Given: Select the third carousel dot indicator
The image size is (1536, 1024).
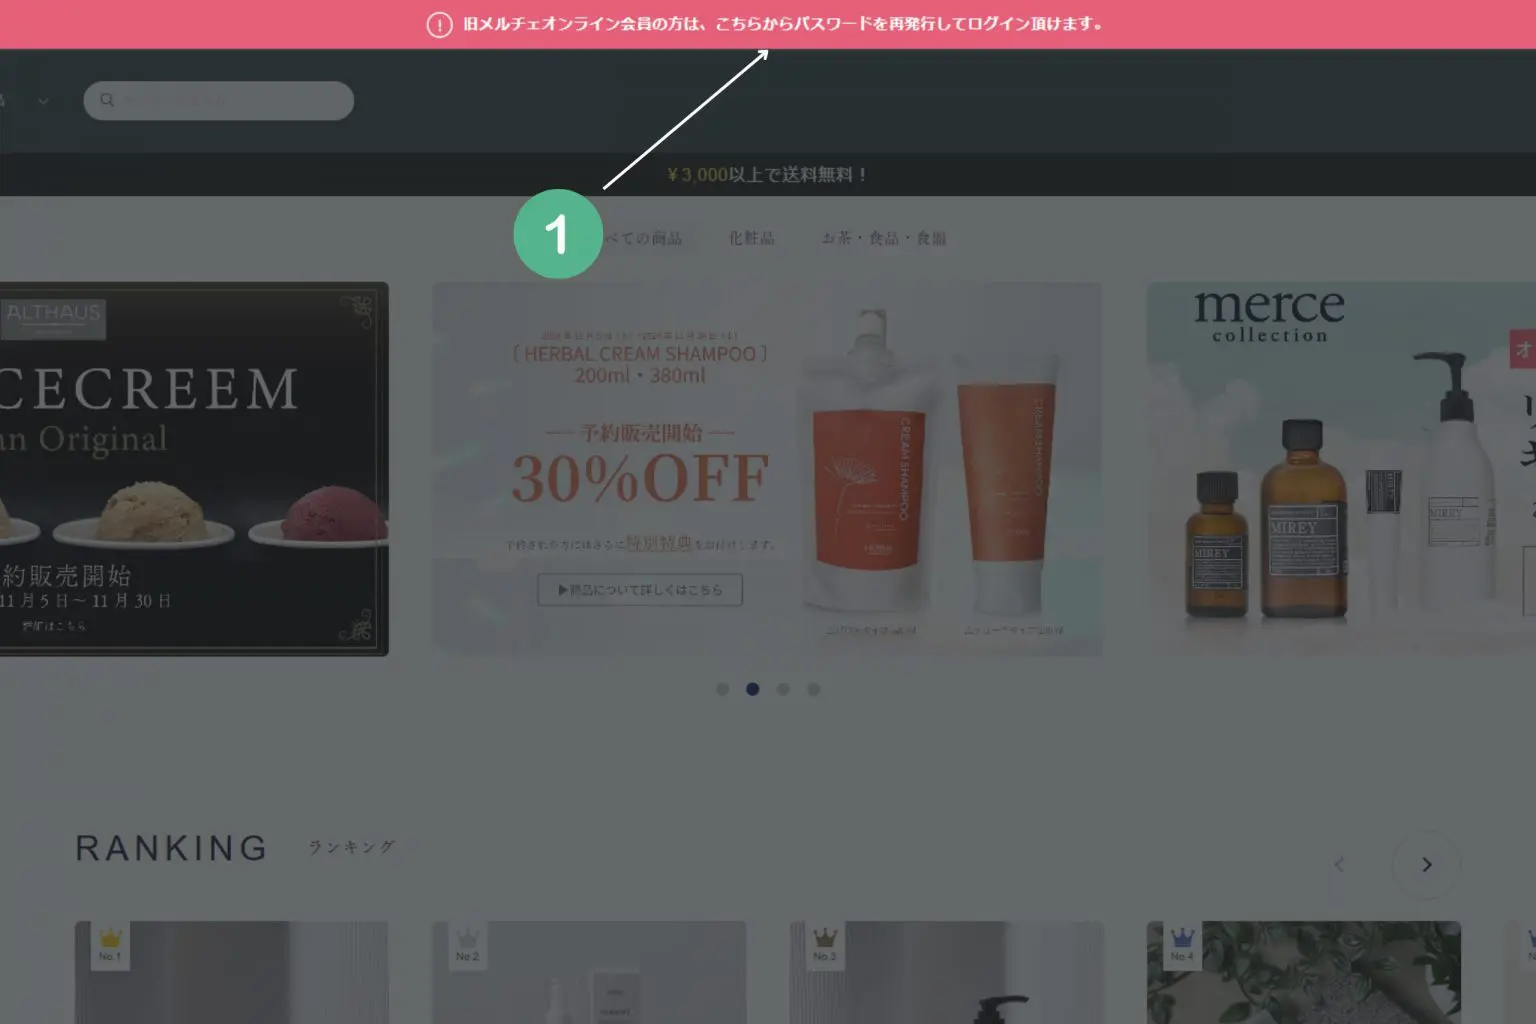Looking at the screenshot, I should tap(783, 689).
